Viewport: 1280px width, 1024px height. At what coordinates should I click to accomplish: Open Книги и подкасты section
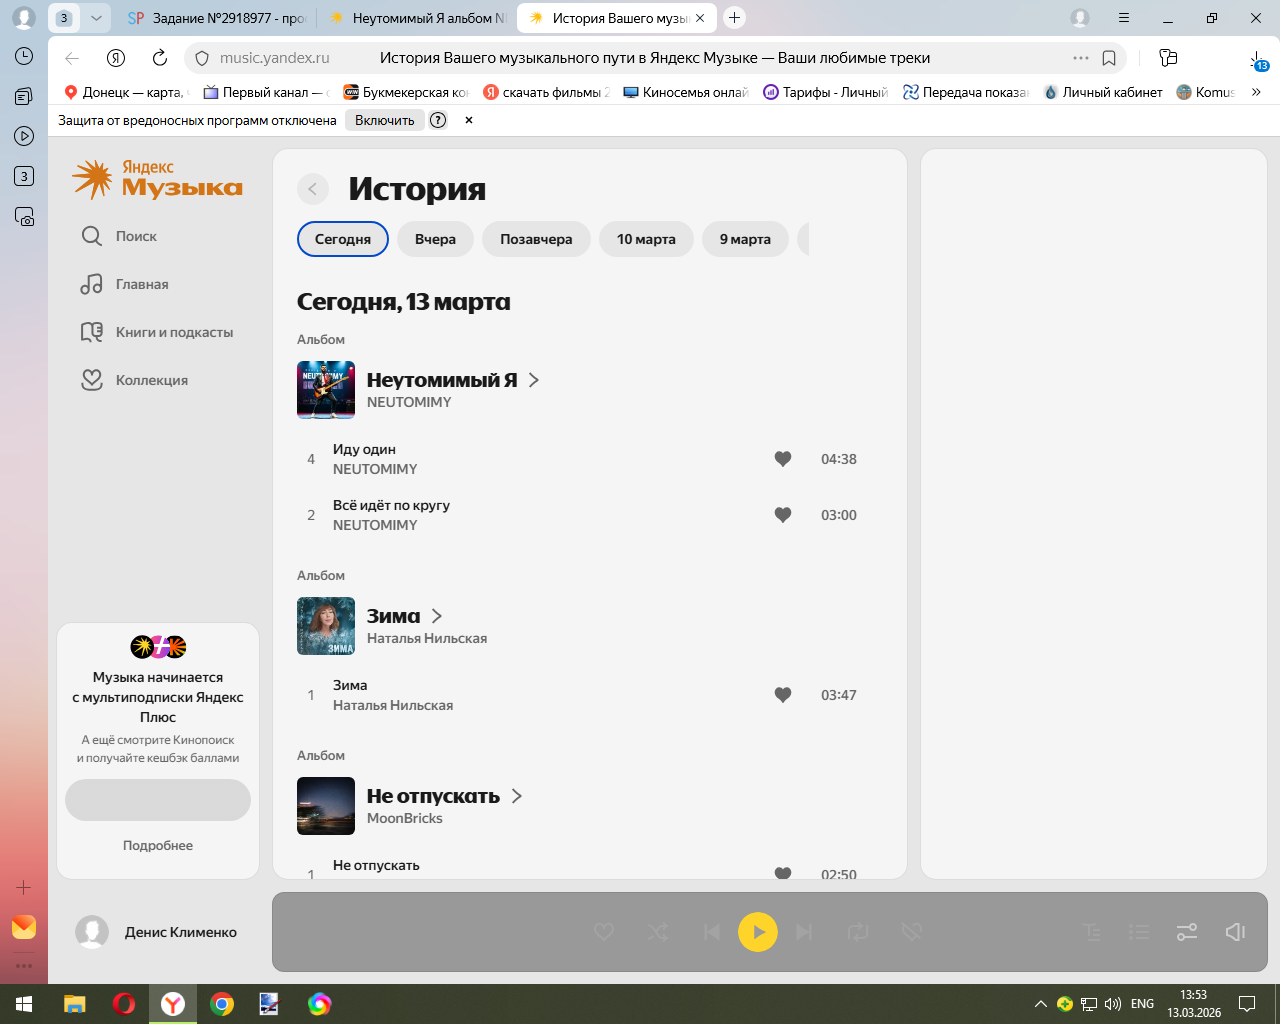tap(157, 332)
